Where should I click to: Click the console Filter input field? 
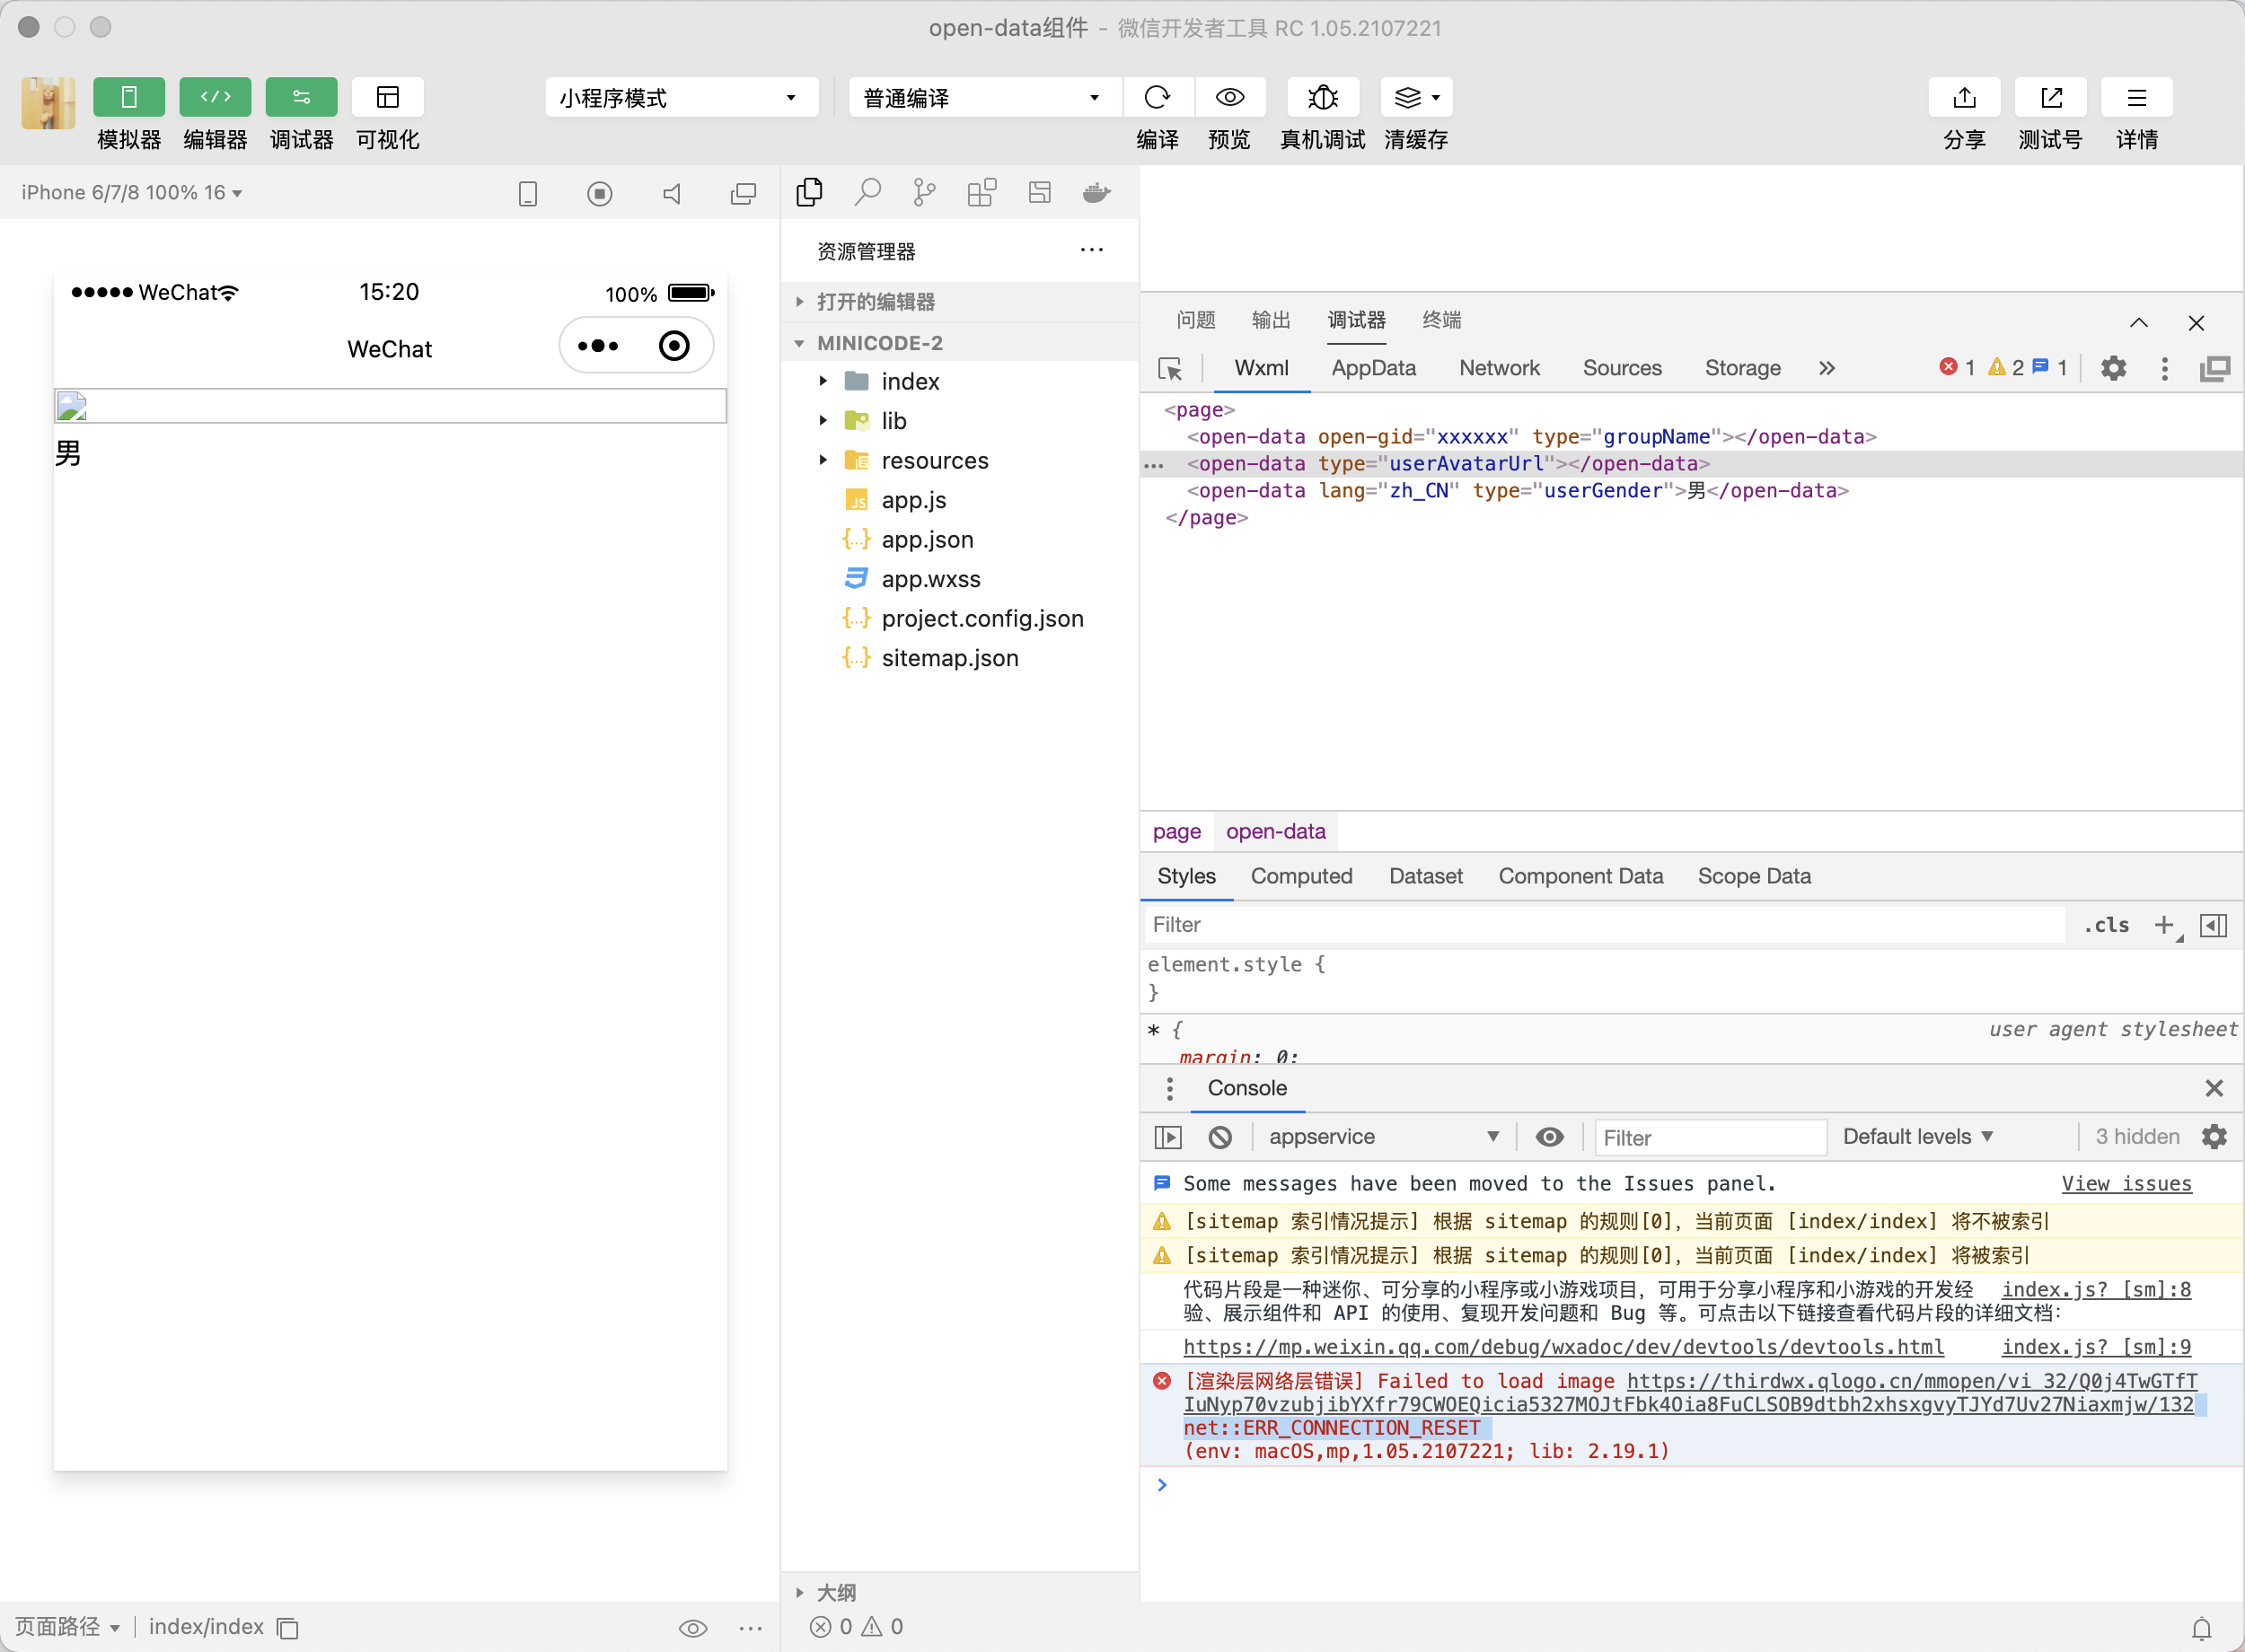pyautogui.click(x=1709, y=1138)
